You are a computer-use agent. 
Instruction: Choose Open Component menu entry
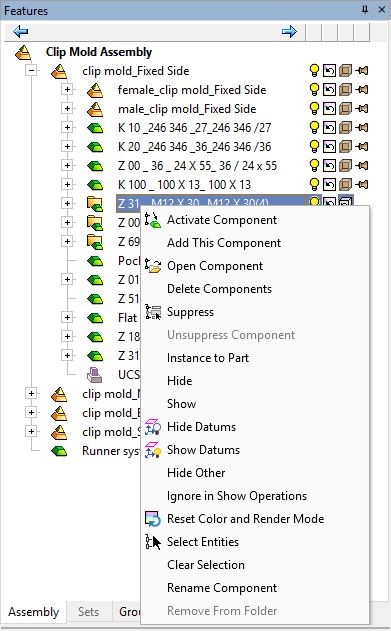click(215, 266)
